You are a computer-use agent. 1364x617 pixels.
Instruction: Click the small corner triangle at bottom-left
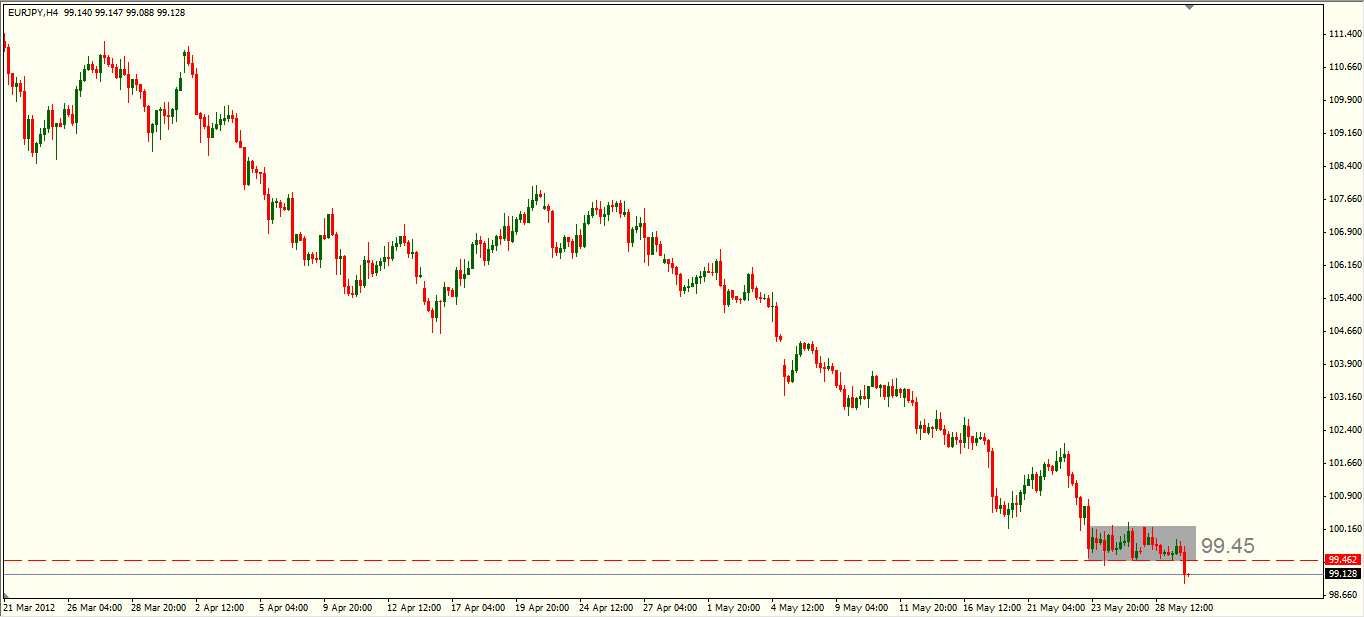[x=6, y=596]
